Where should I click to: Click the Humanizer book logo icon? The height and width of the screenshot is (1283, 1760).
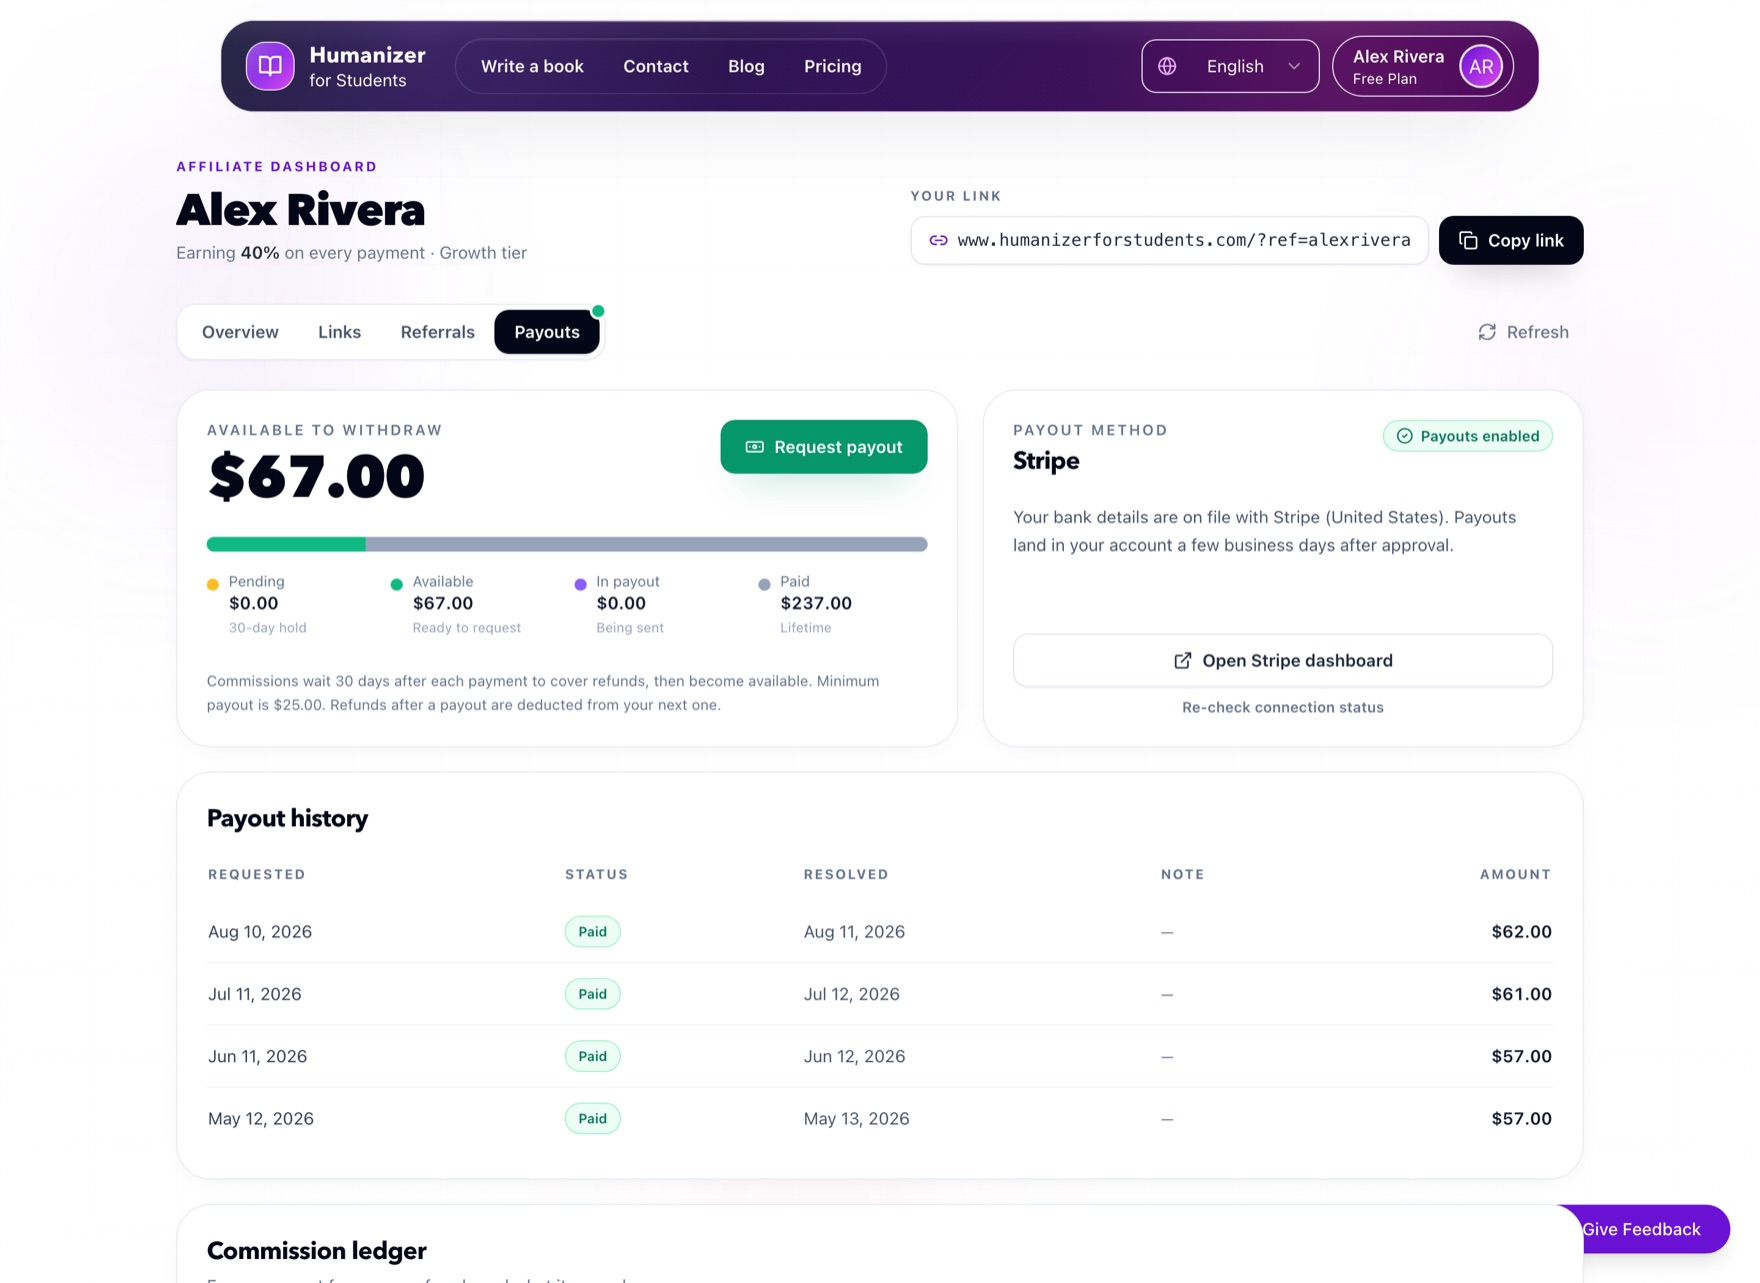click(x=270, y=66)
